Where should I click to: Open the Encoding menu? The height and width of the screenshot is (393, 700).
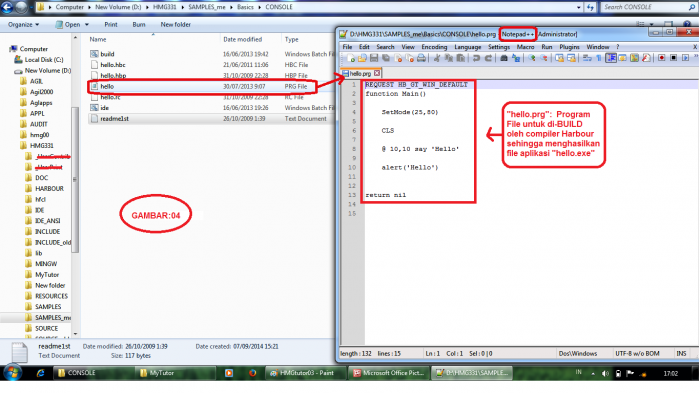click(x=434, y=47)
